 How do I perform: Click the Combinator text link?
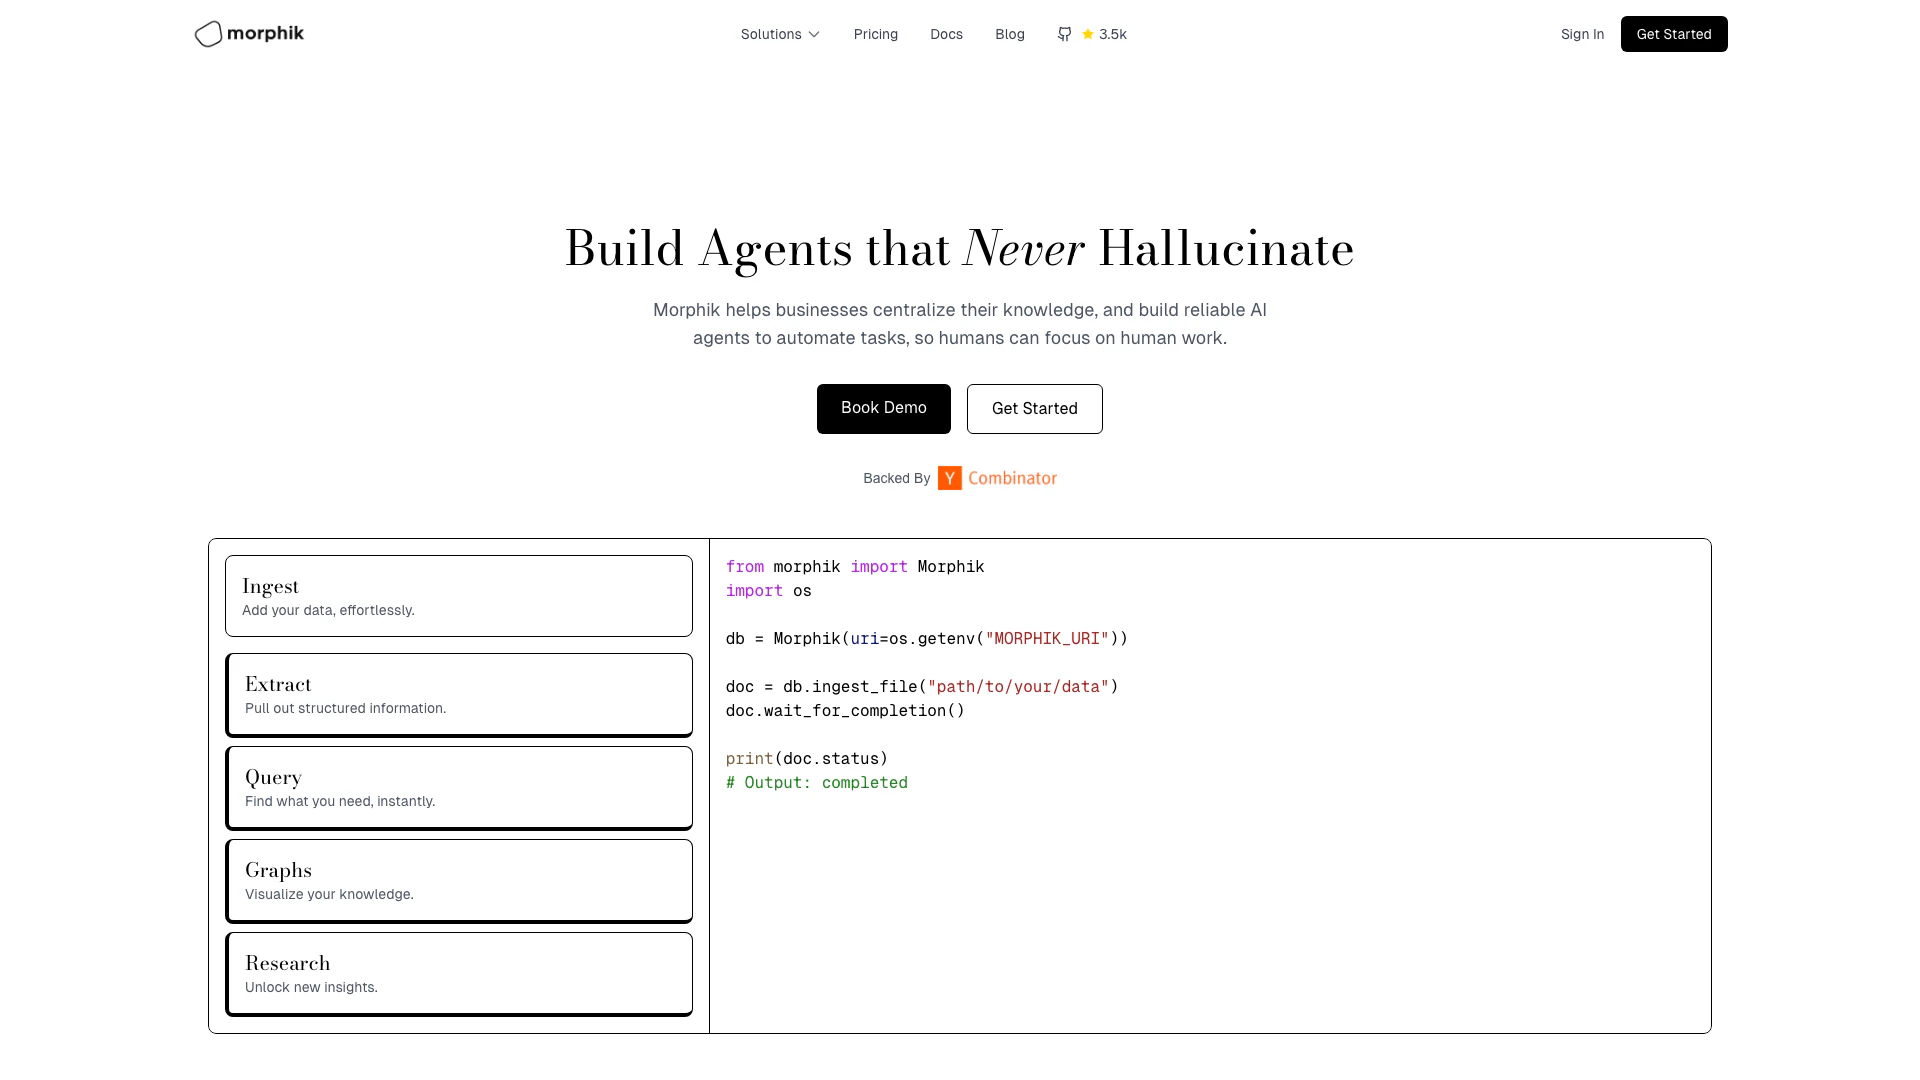pyautogui.click(x=1012, y=478)
